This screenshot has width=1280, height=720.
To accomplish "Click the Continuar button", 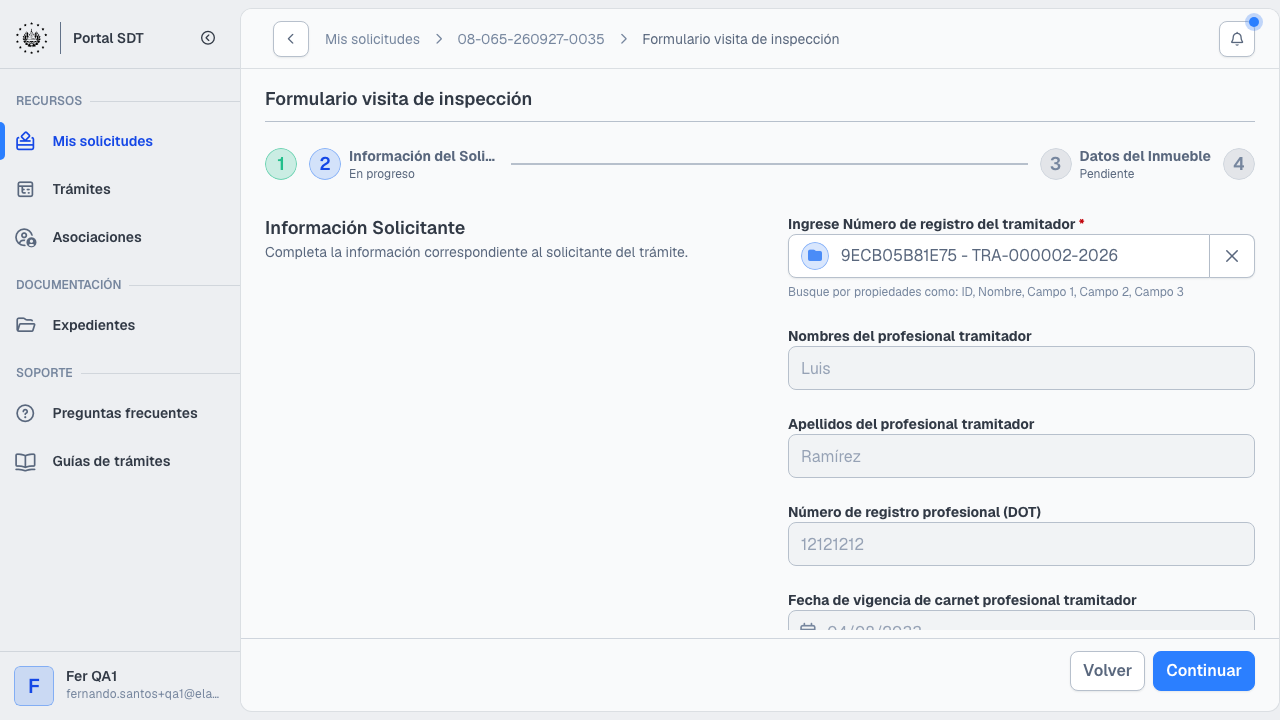I will [1204, 671].
